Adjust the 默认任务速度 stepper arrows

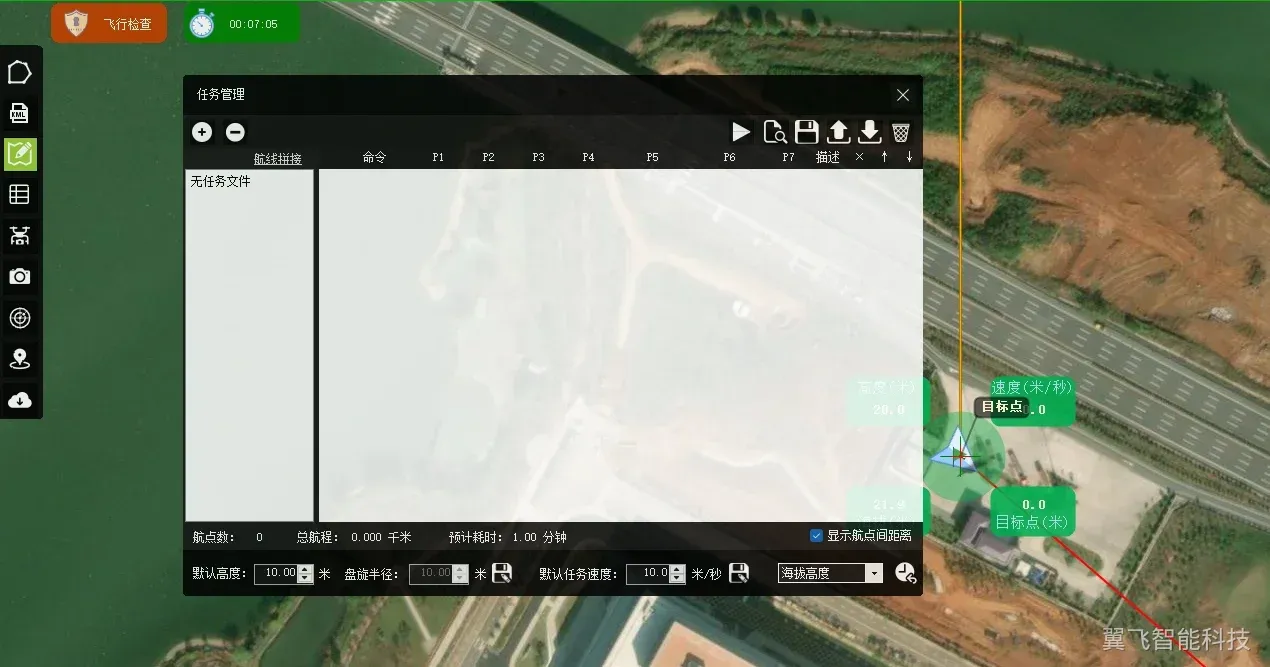click(x=678, y=574)
